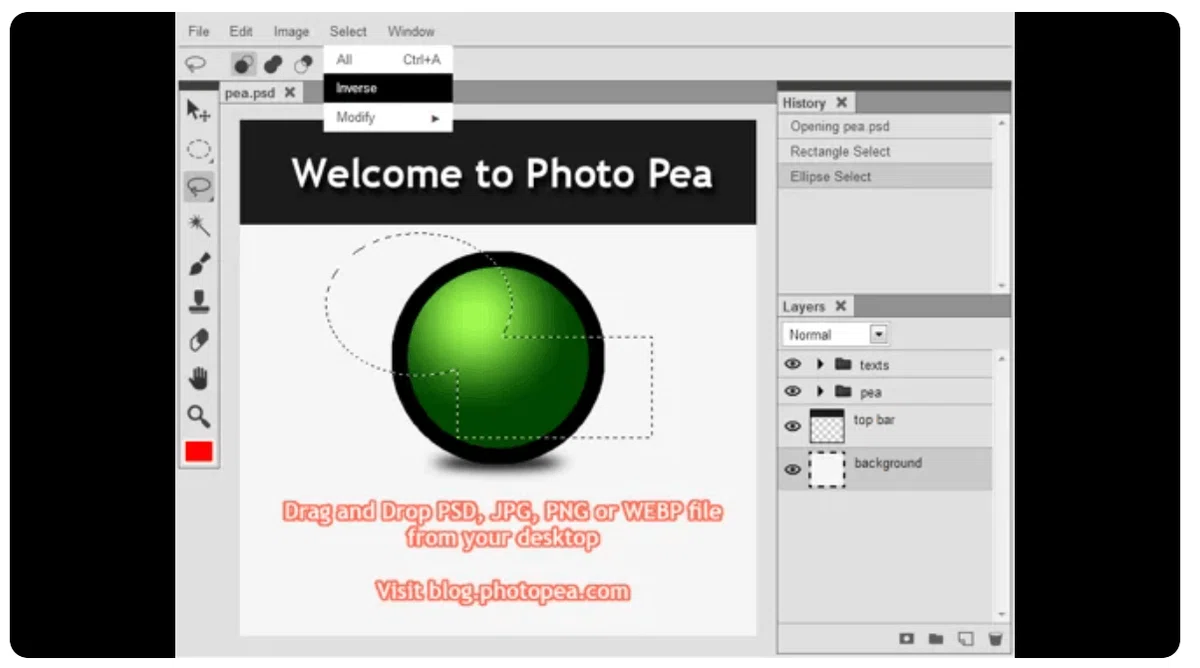Delete the layer with the trash icon

[x=995, y=638]
